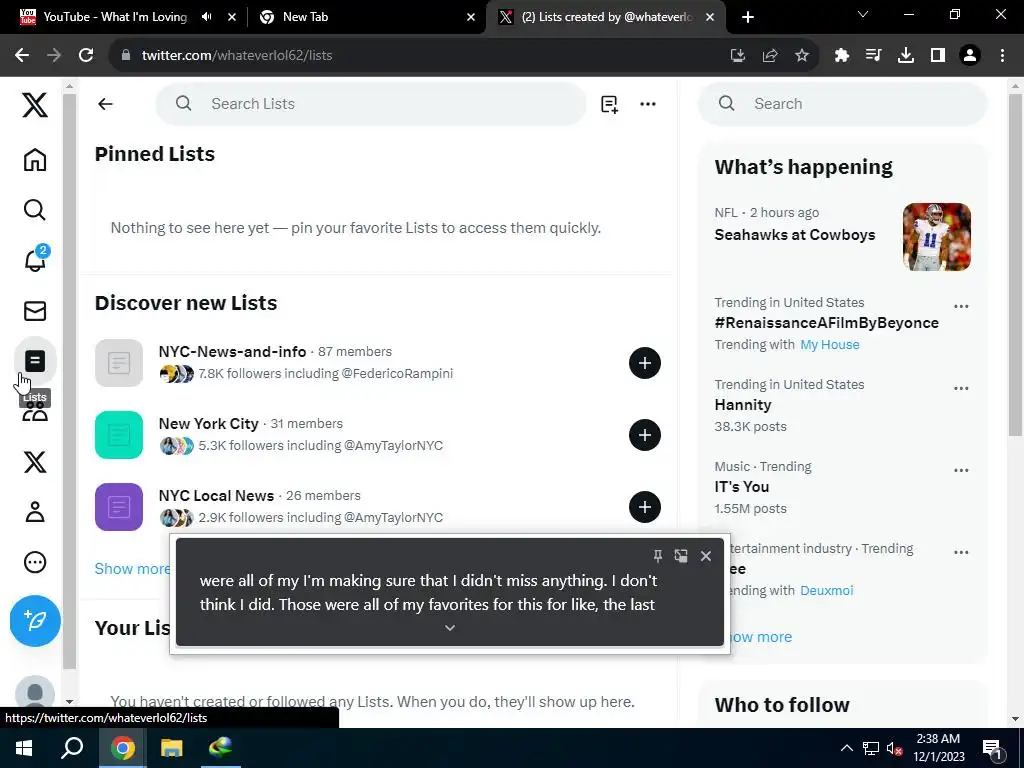Follow the NYC-News-and-info list plus button
This screenshot has height=768, width=1024.
(x=645, y=363)
